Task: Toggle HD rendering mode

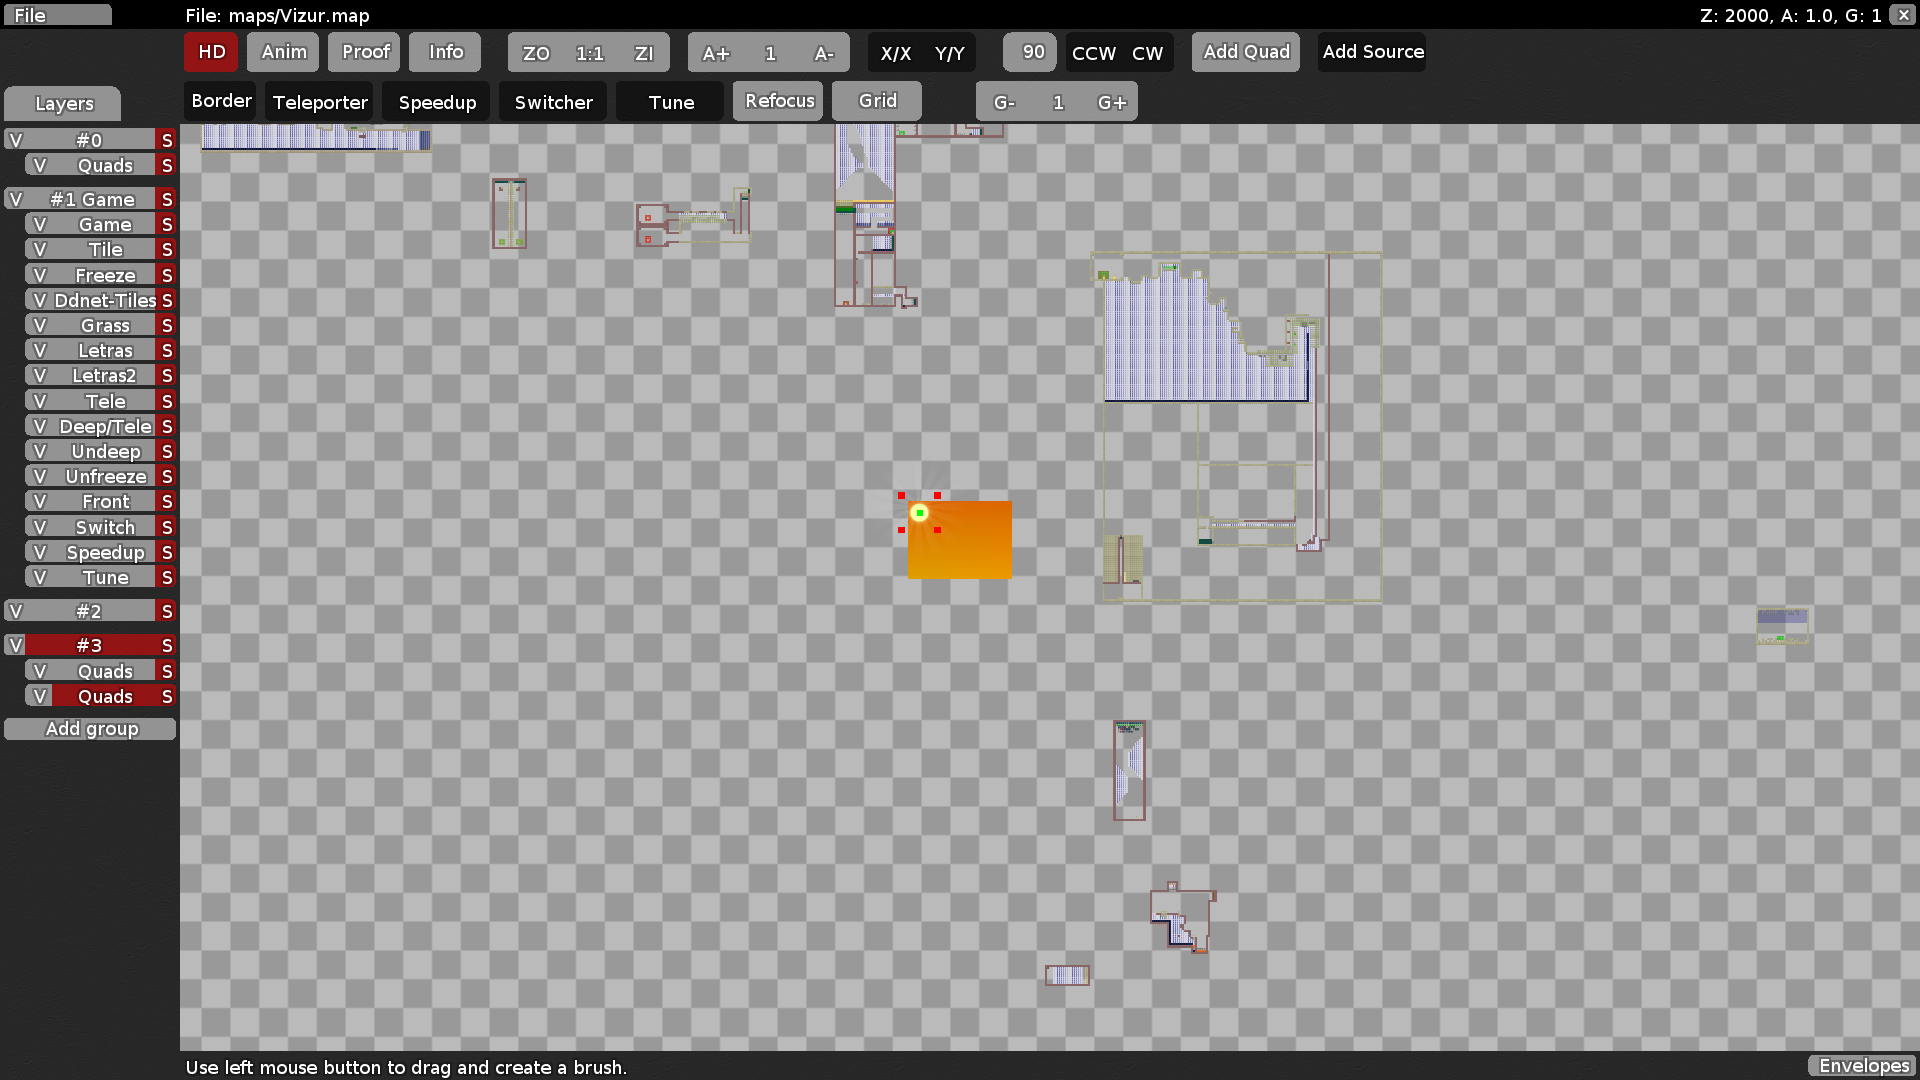Action: [x=210, y=52]
